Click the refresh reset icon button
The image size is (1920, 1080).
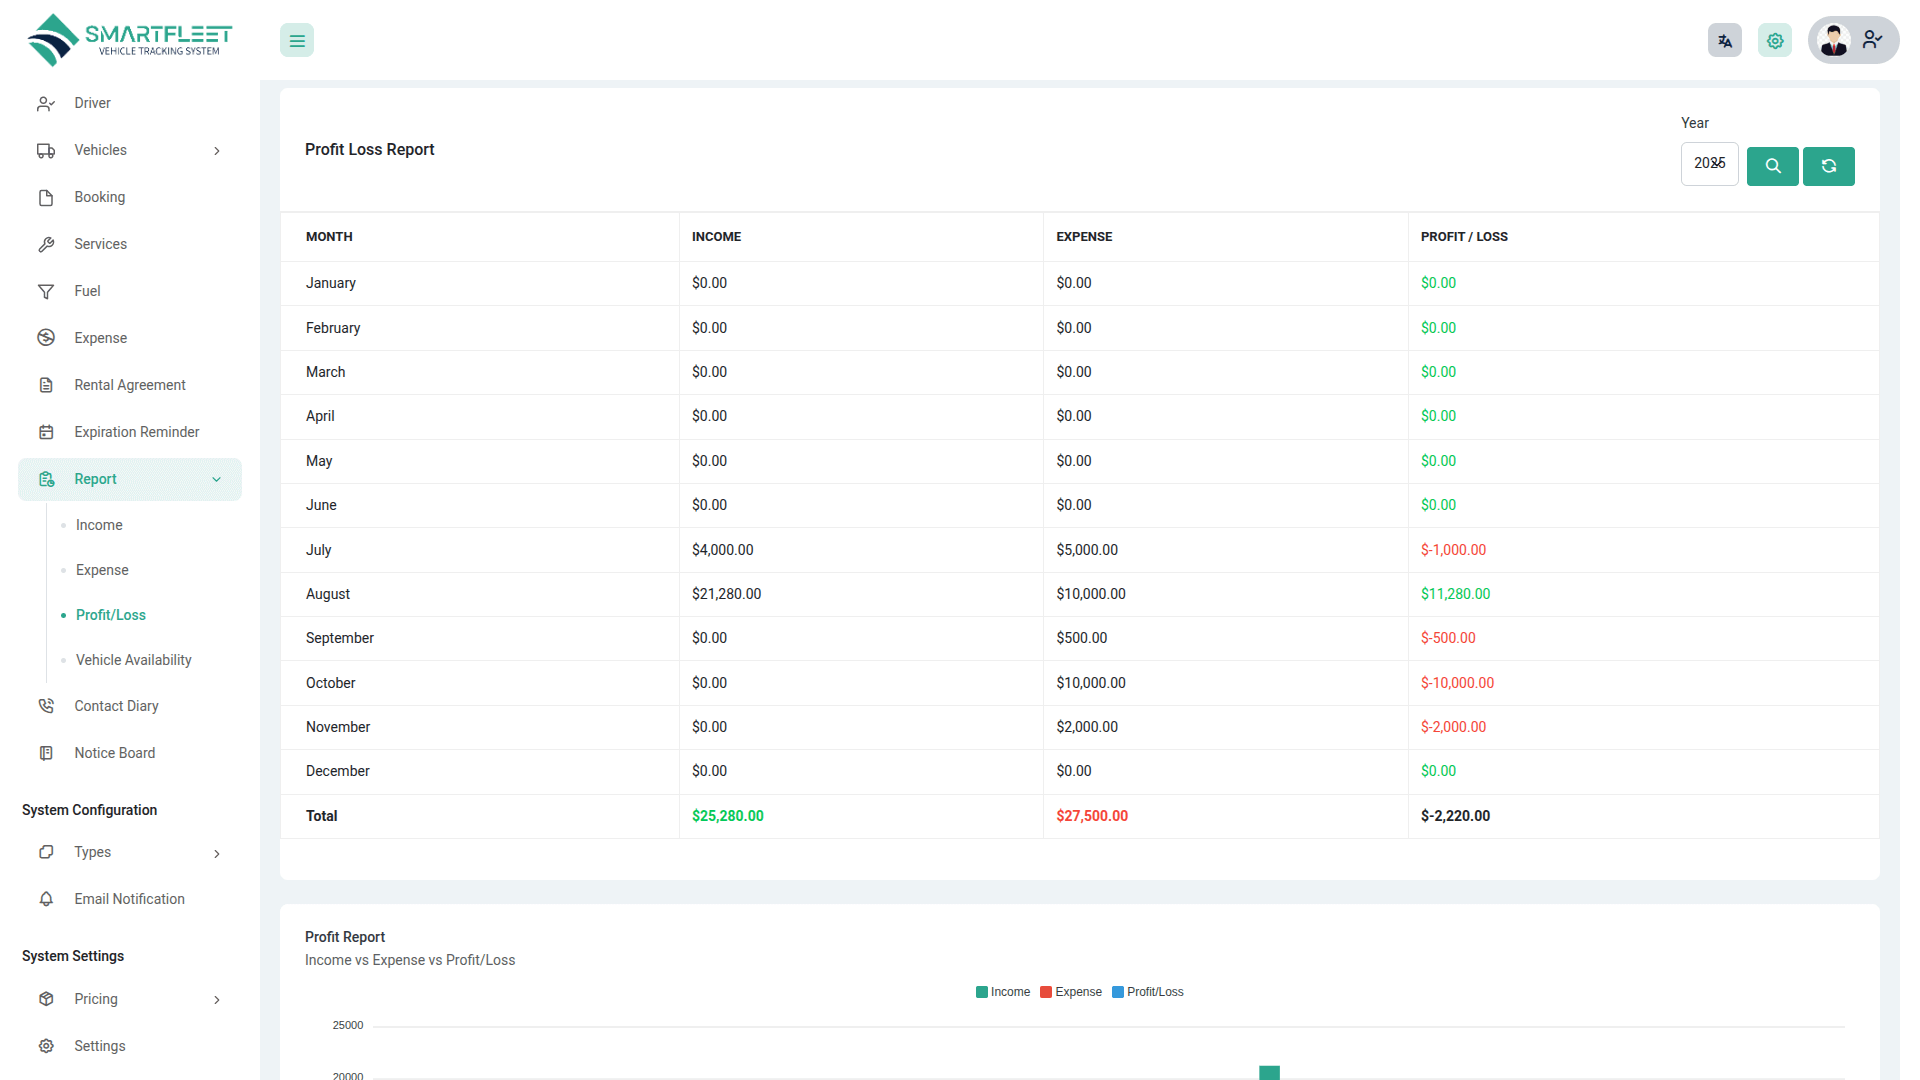(1828, 166)
